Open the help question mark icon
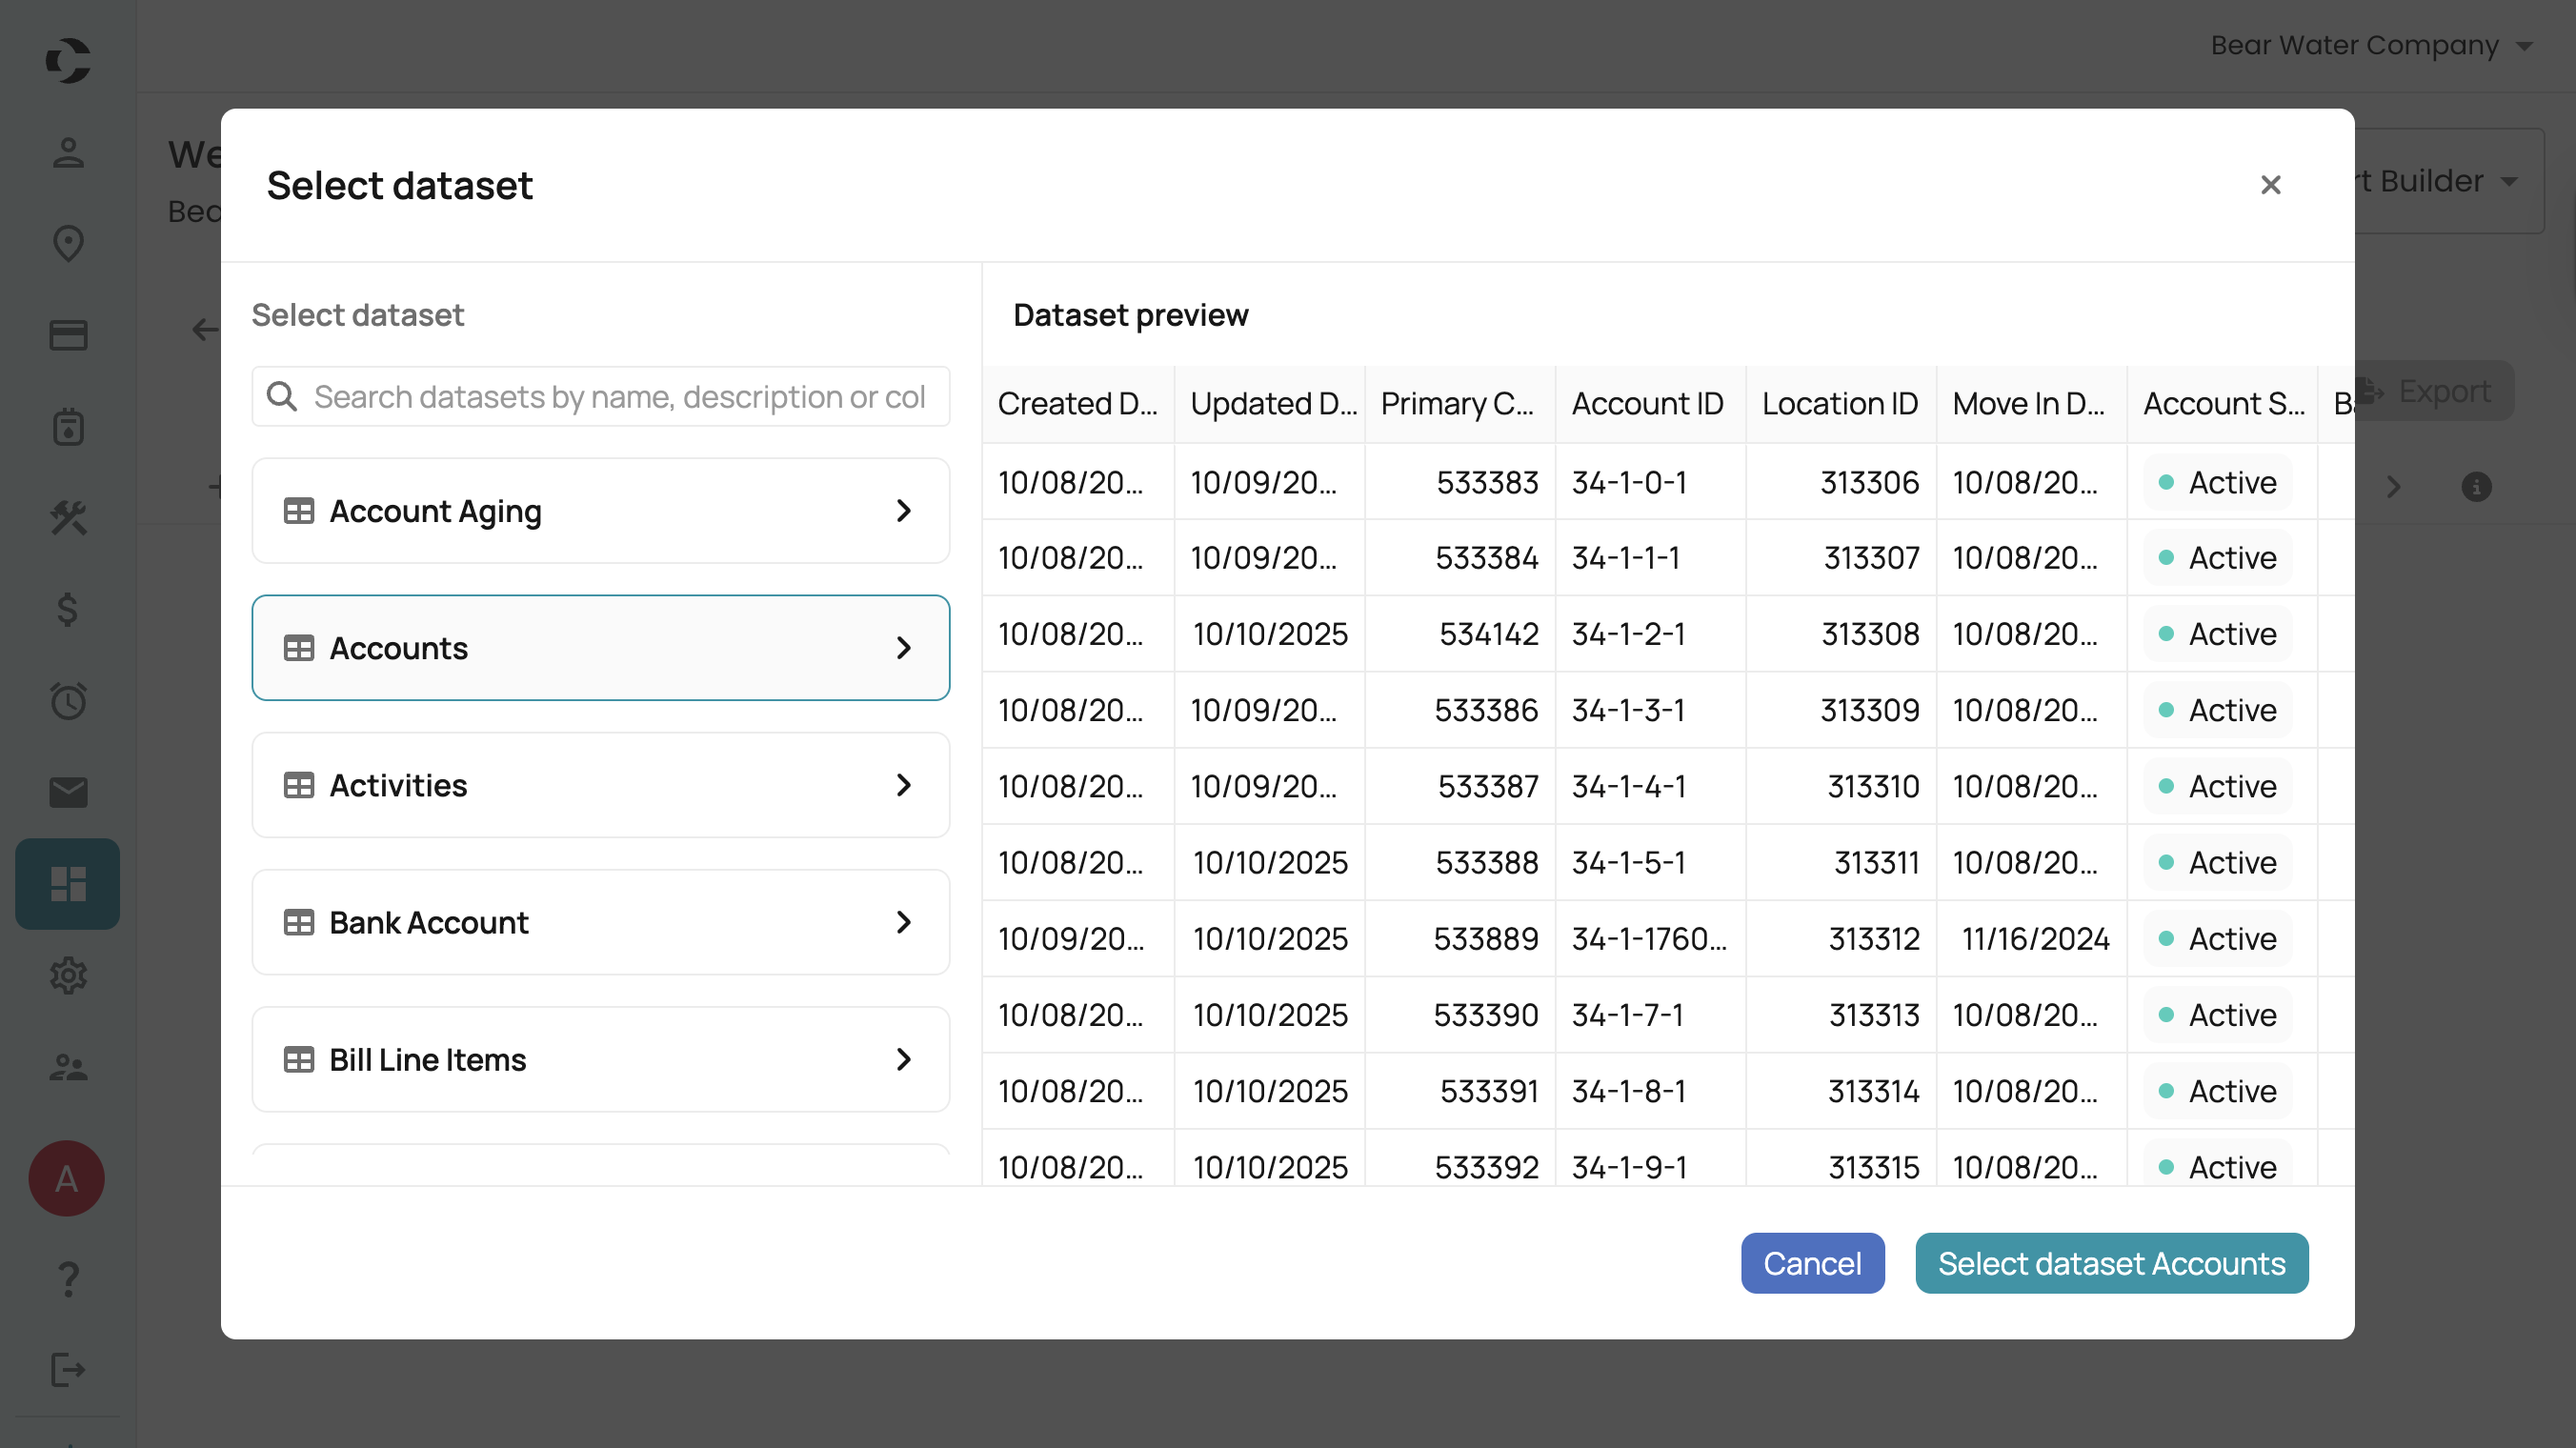The width and height of the screenshot is (2576, 1448). [67, 1279]
